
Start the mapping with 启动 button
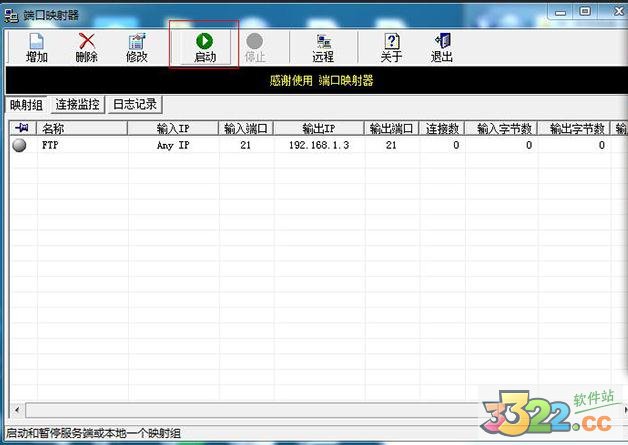click(x=205, y=48)
